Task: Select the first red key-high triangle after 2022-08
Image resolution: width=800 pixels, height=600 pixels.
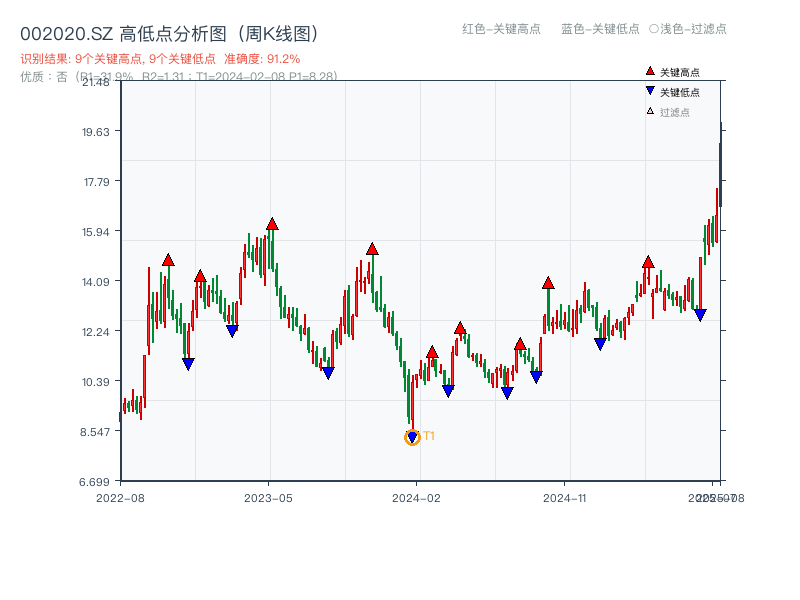Action: click(168, 260)
